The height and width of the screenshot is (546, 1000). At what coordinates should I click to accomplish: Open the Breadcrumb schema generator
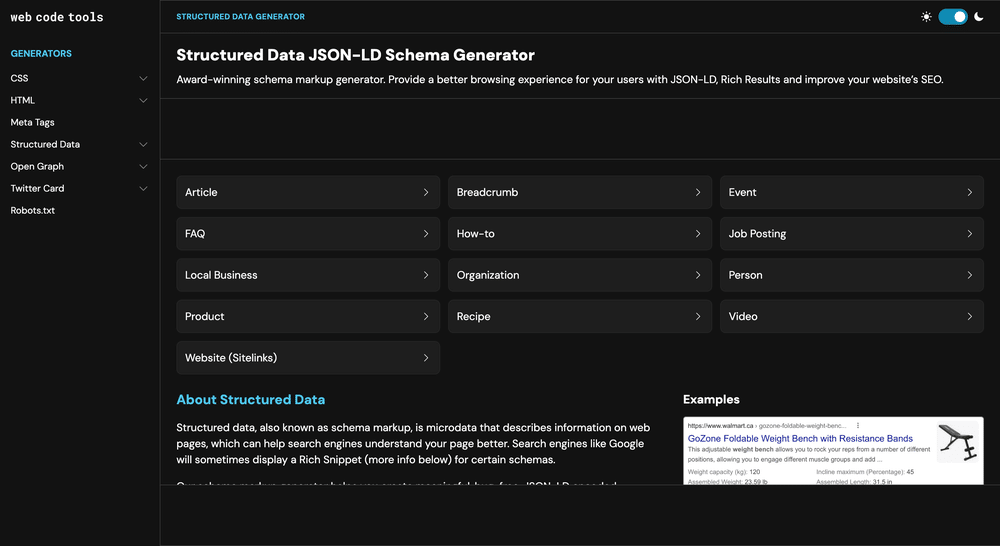coord(580,192)
